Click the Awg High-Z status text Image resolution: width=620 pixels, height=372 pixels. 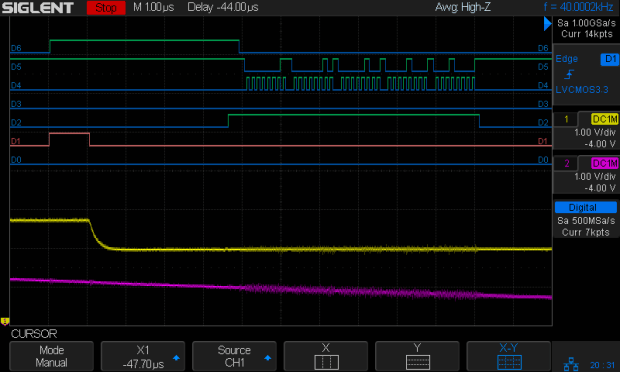click(x=463, y=7)
